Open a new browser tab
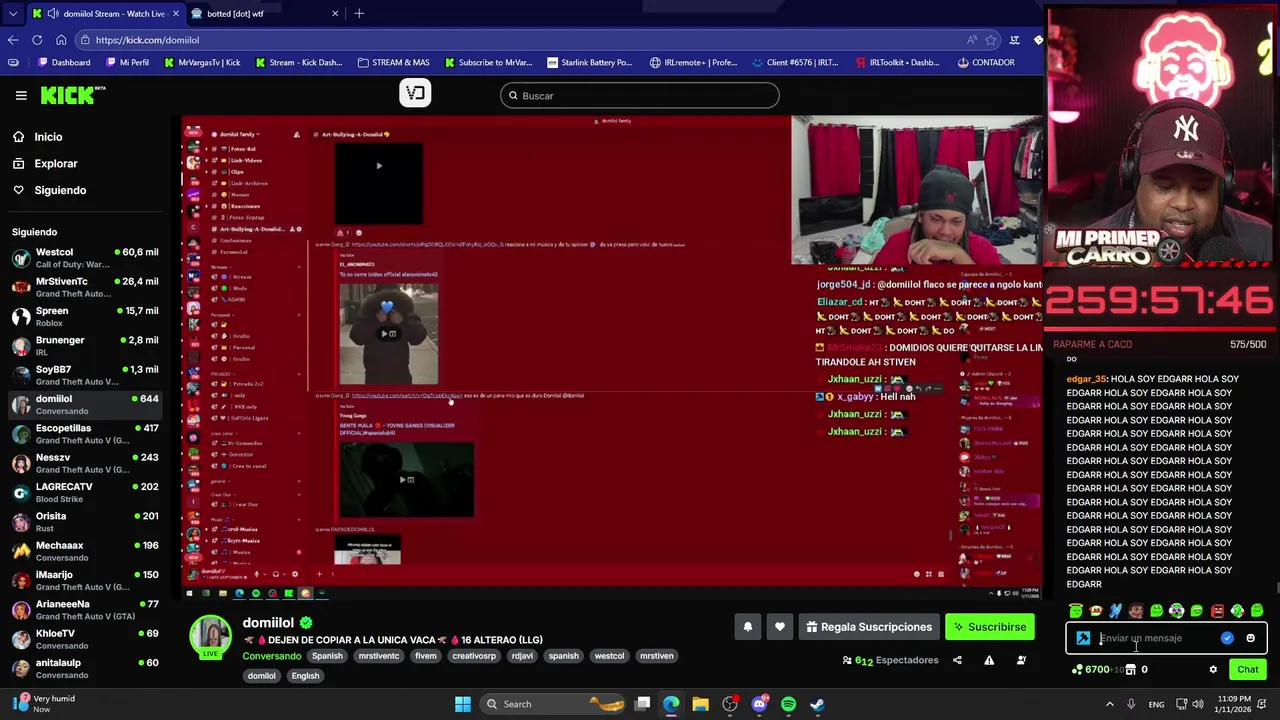1280x720 pixels. click(x=359, y=14)
